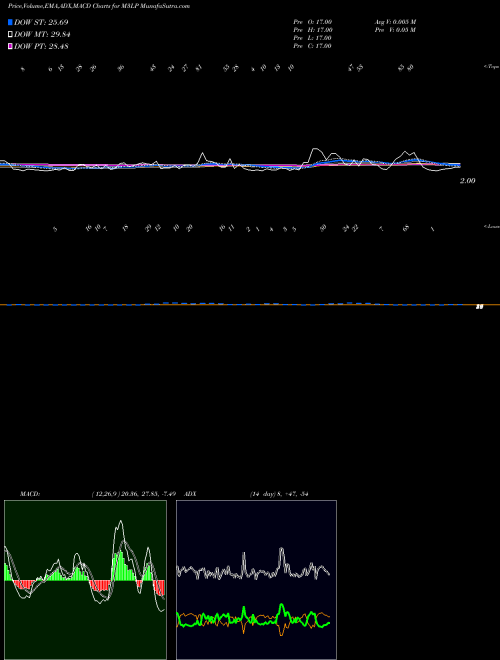Click the 'Pre V: 0.05 M' volume text
The height and width of the screenshot is (660, 500).
(396, 30)
